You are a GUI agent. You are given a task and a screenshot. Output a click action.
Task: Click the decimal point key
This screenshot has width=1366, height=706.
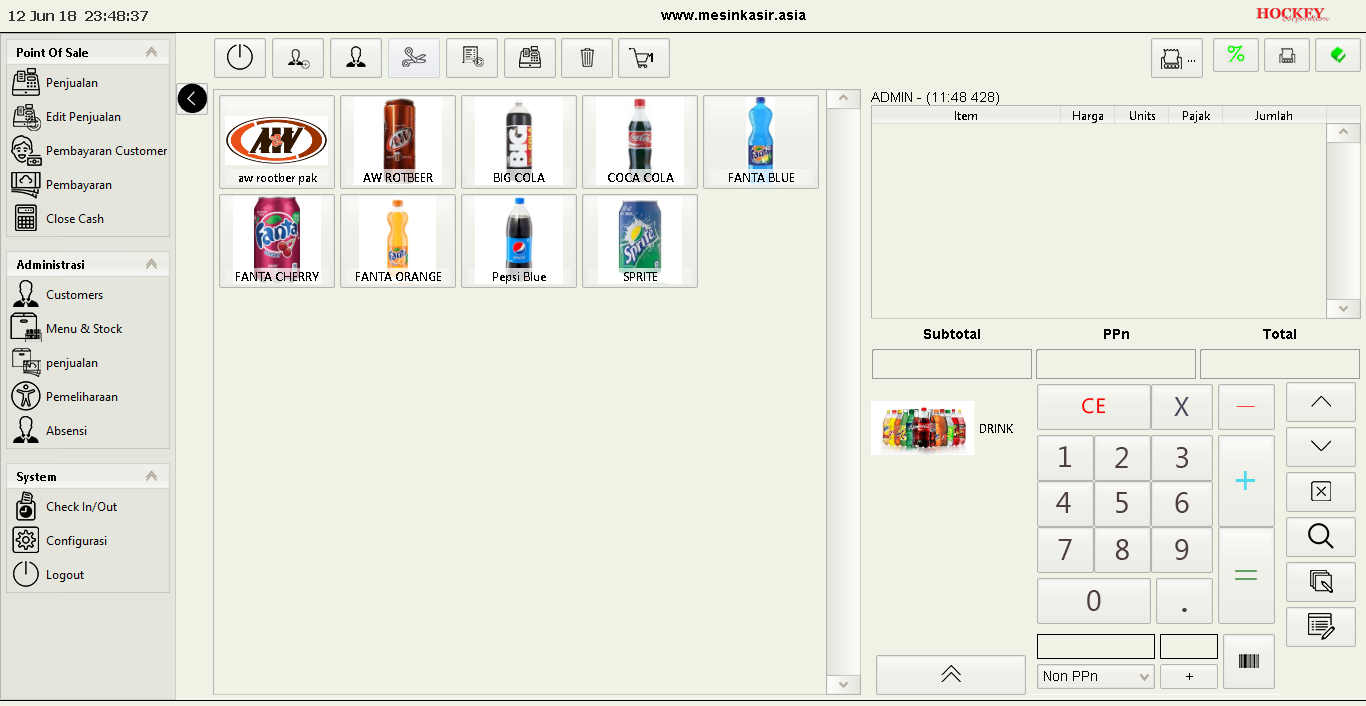[x=1184, y=601]
